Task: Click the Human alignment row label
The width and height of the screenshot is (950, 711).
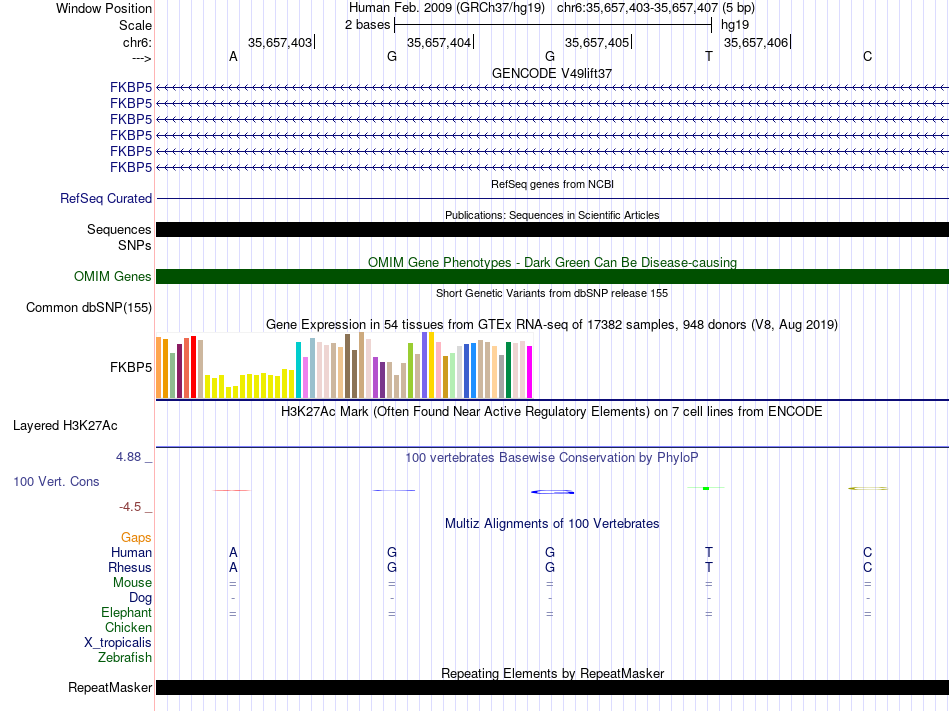Action: [x=131, y=552]
